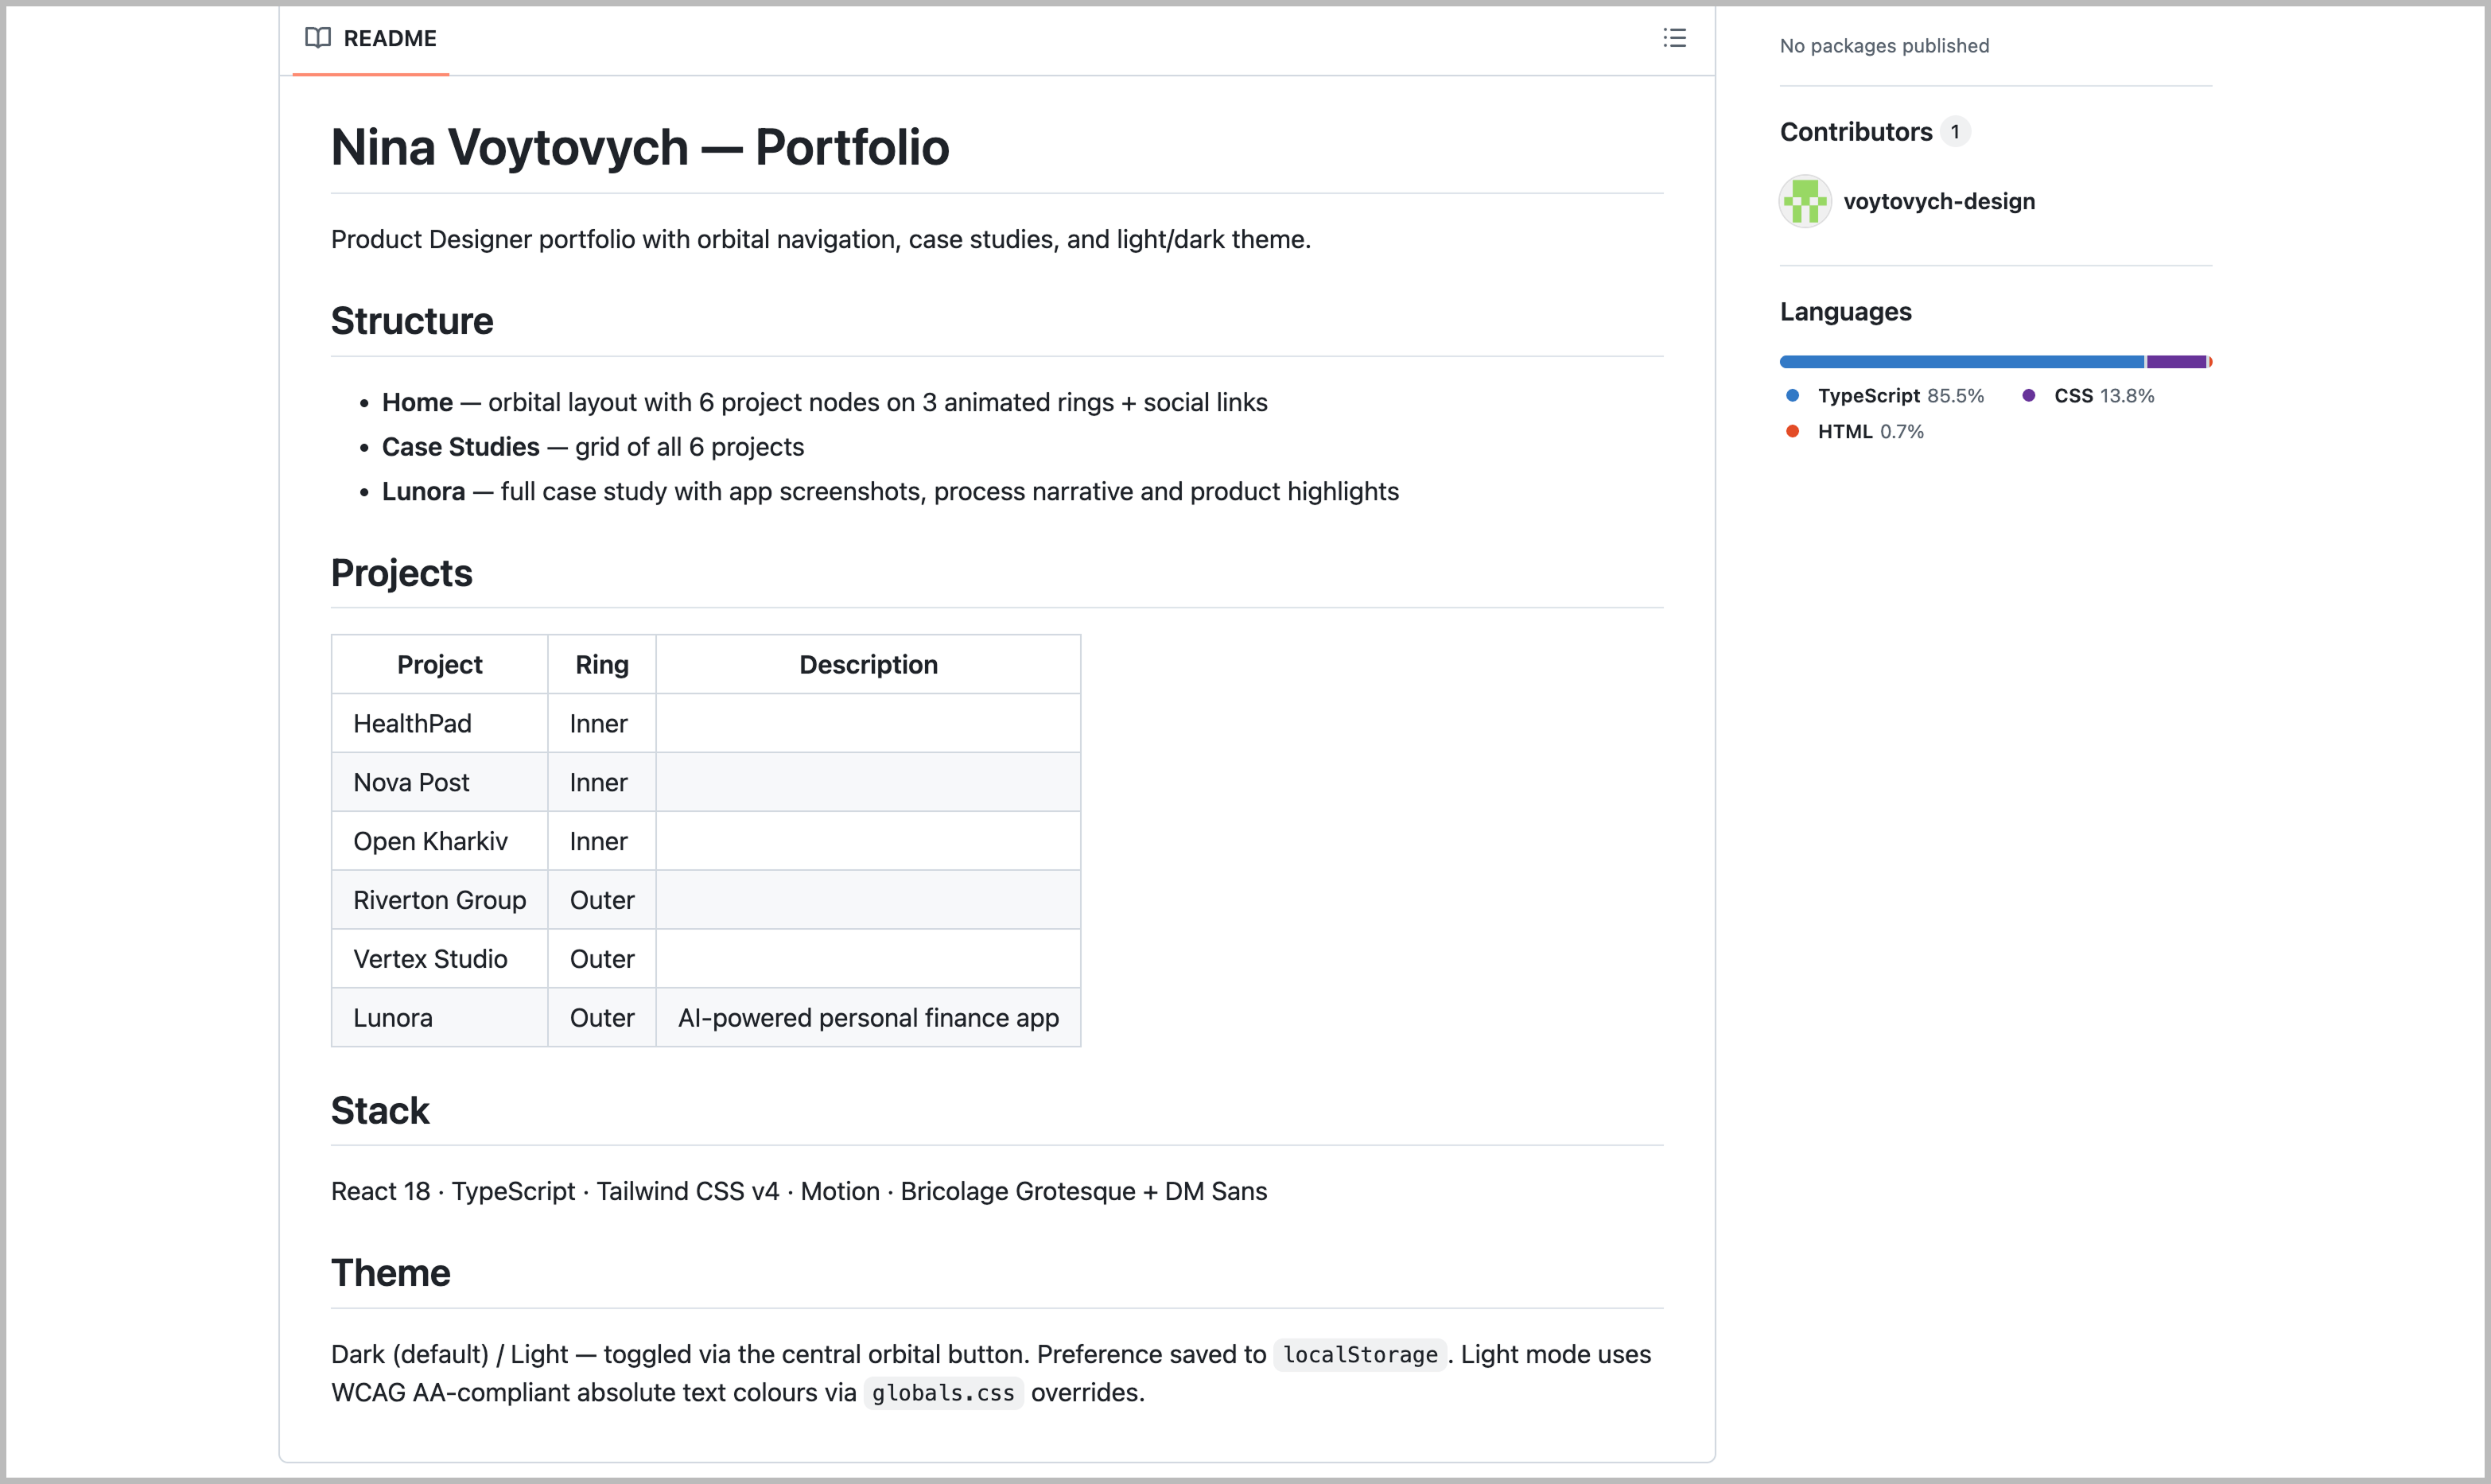Click the 'Ring' table column header
This screenshot has height=1484, width=2491.
click(602, 665)
